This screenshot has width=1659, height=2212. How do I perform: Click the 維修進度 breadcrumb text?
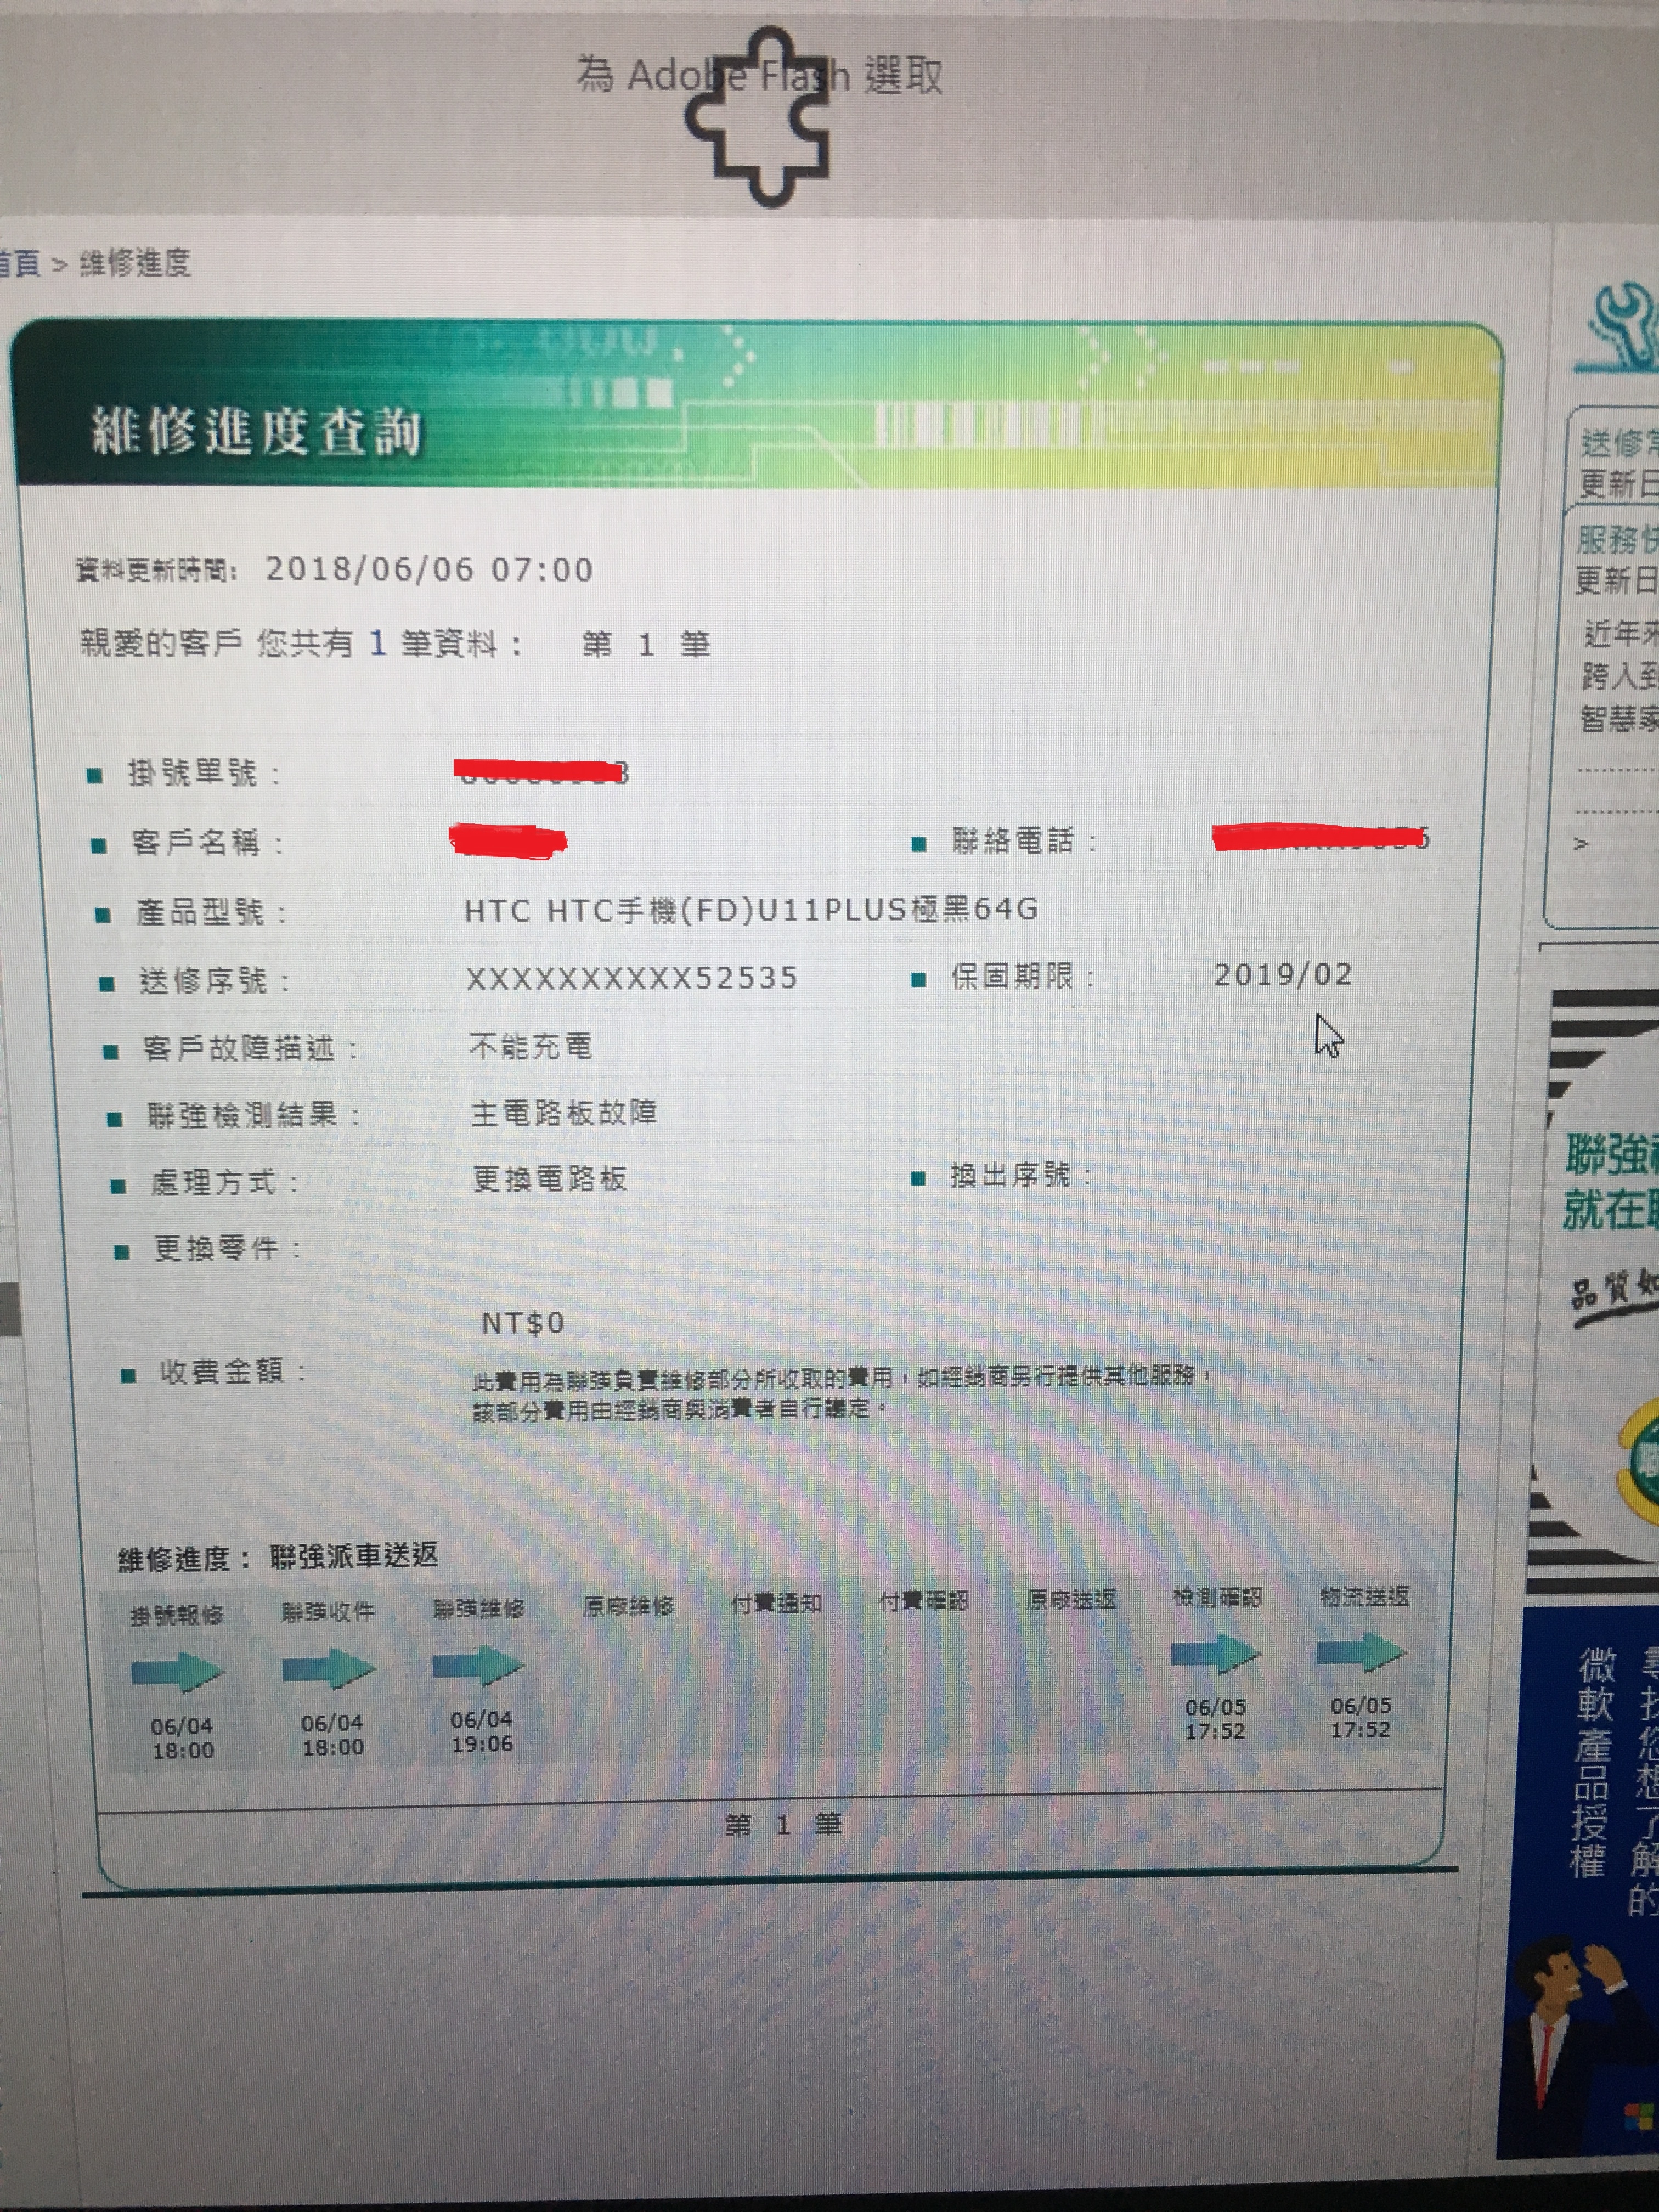pyautogui.click(x=134, y=263)
